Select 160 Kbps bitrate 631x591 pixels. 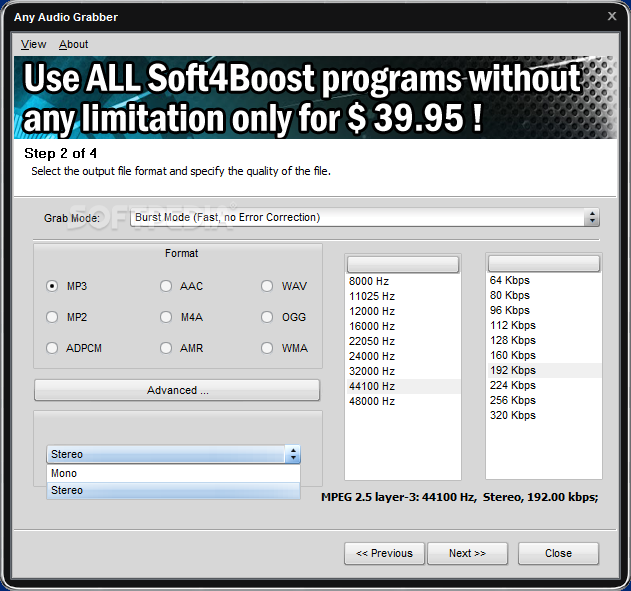pyautogui.click(x=544, y=355)
